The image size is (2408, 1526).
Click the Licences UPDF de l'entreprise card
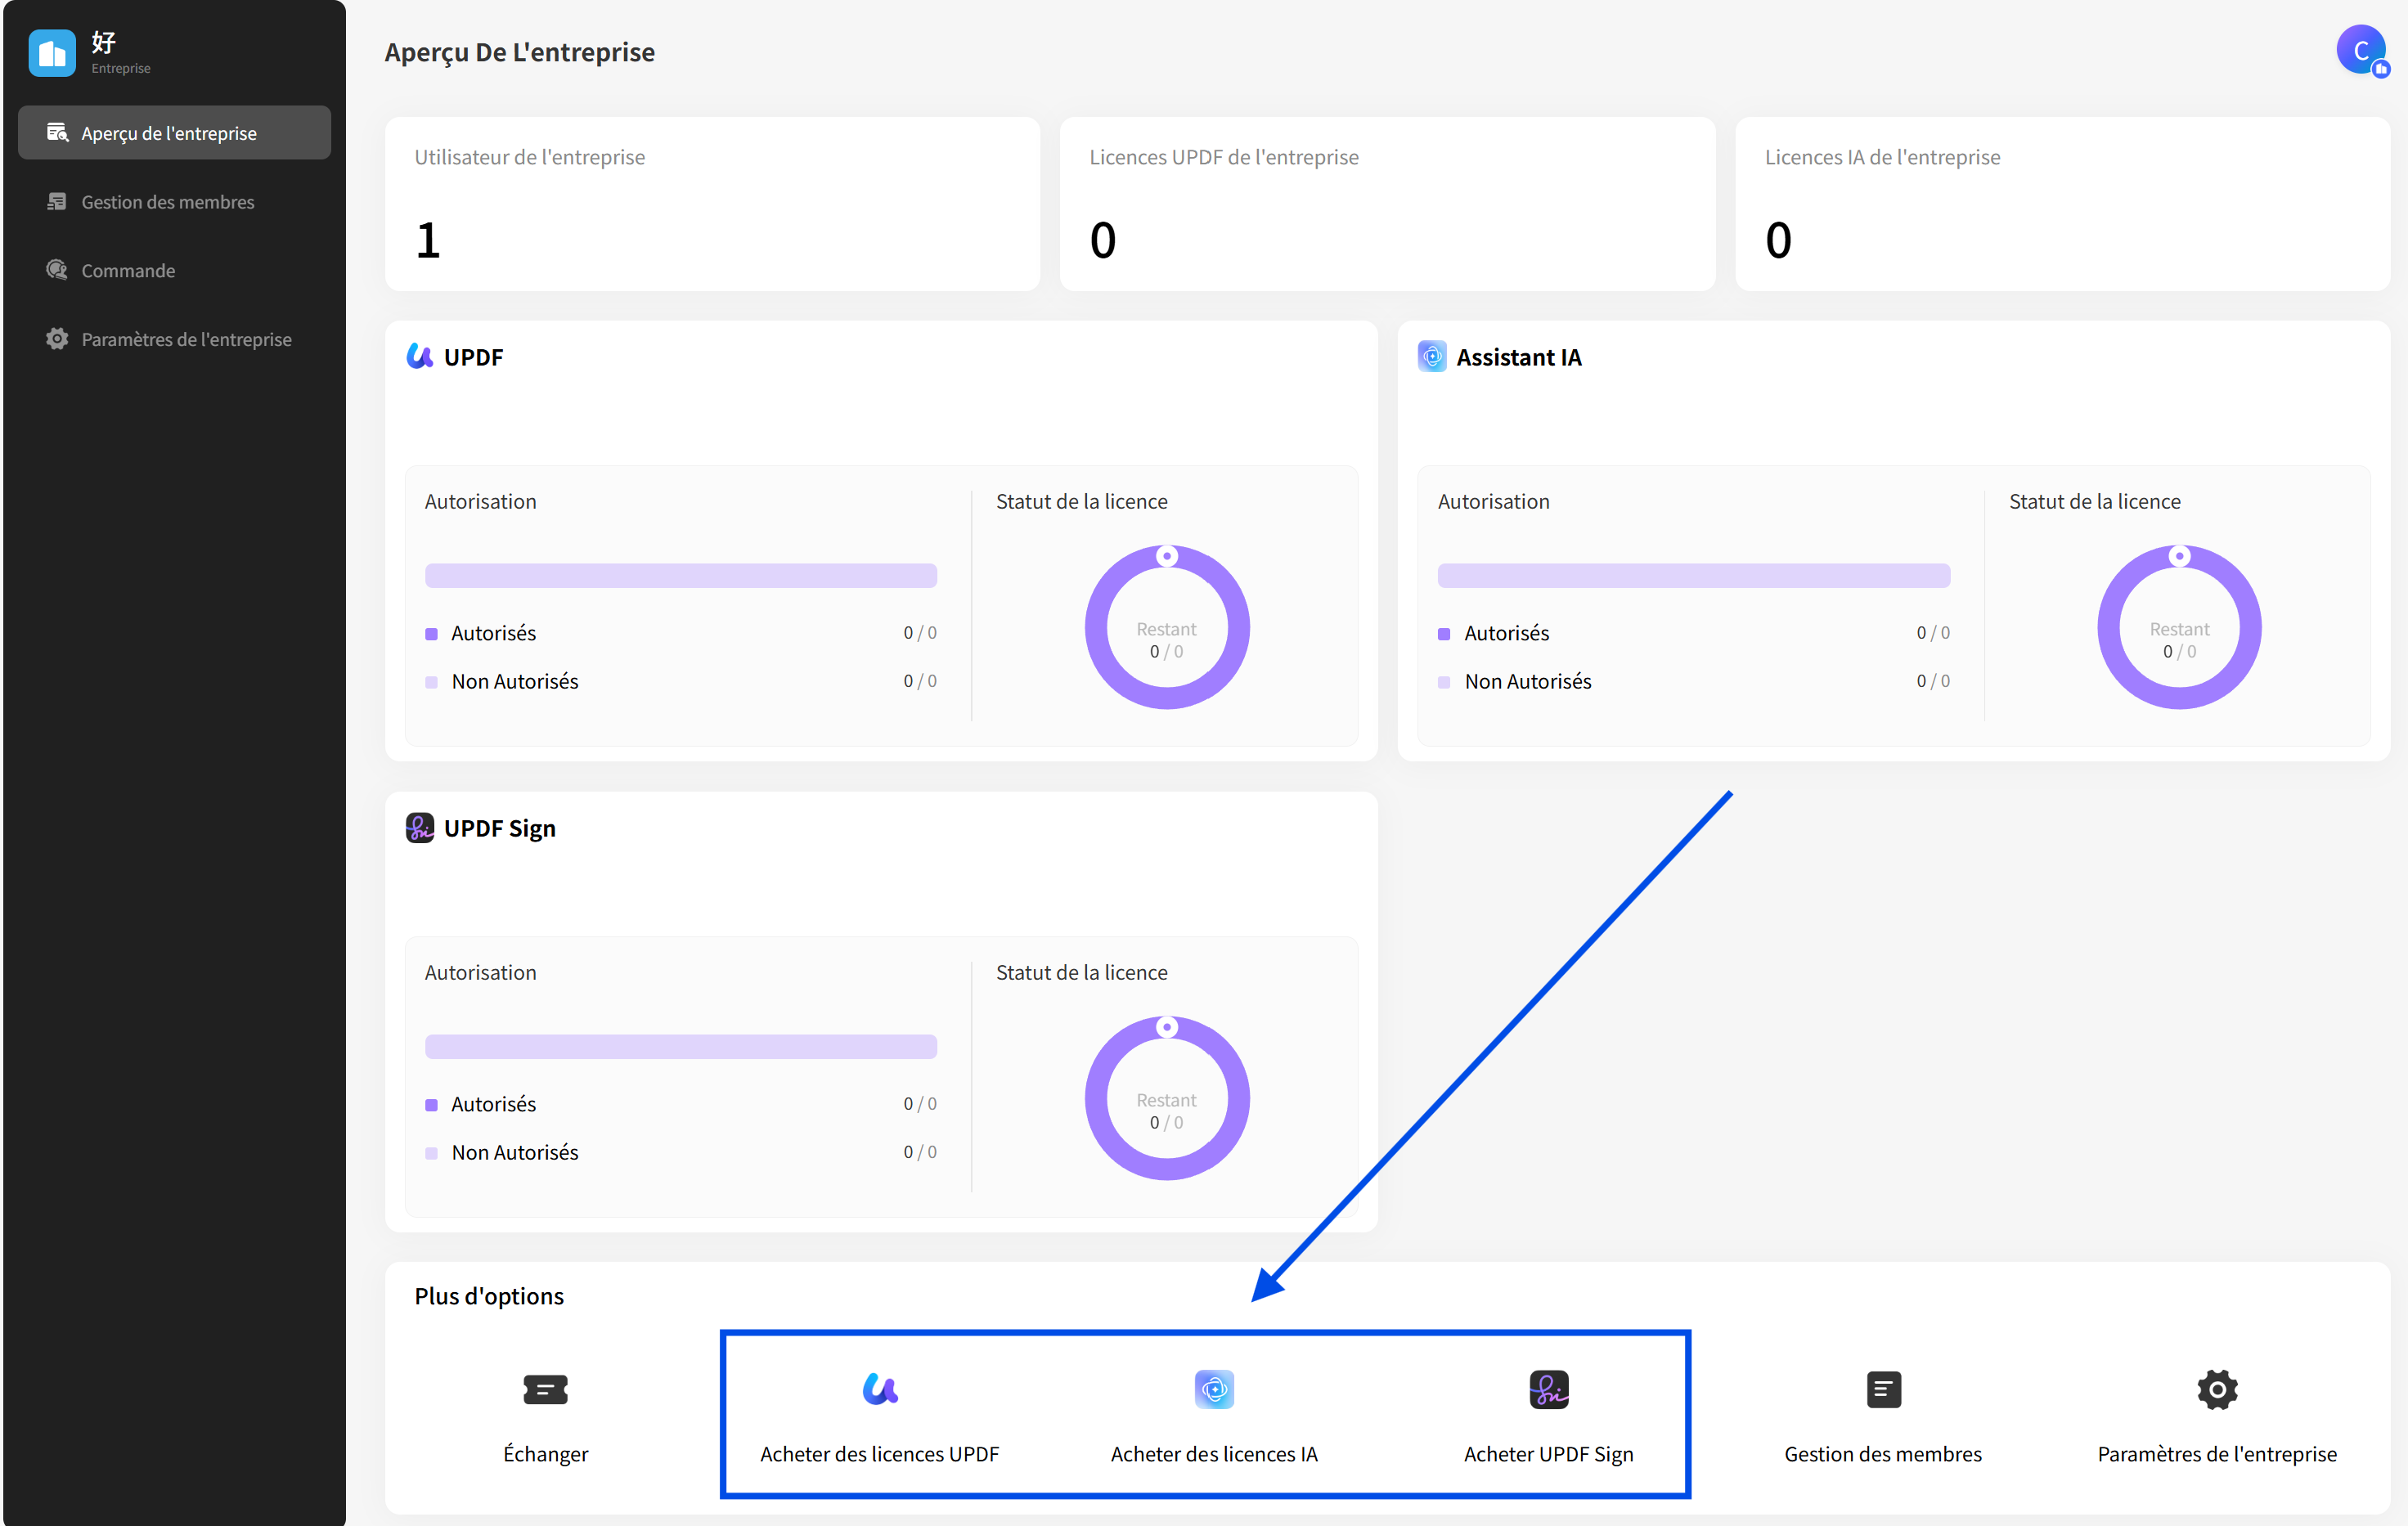(x=1387, y=204)
